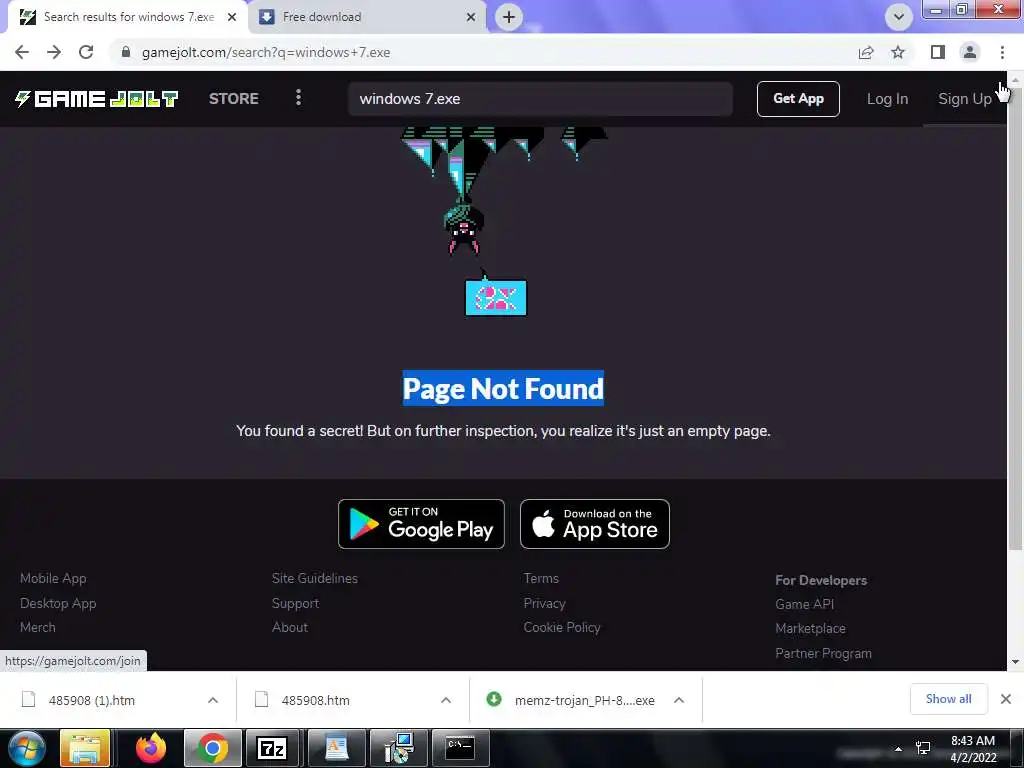Click the Get it on Google Play badge

point(421,524)
